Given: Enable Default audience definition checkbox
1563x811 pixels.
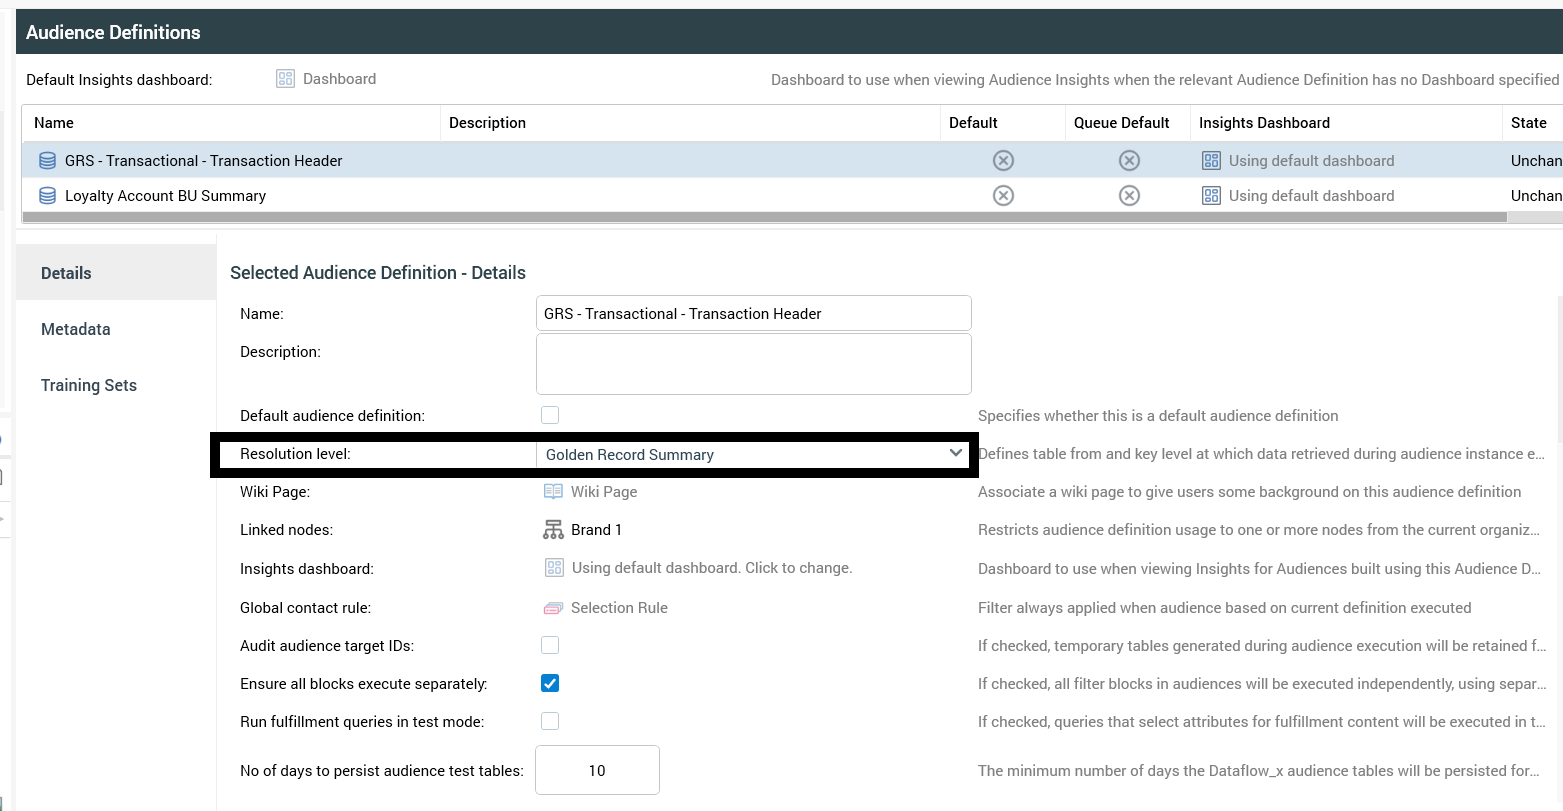Looking at the screenshot, I should [x=550, y=415].
